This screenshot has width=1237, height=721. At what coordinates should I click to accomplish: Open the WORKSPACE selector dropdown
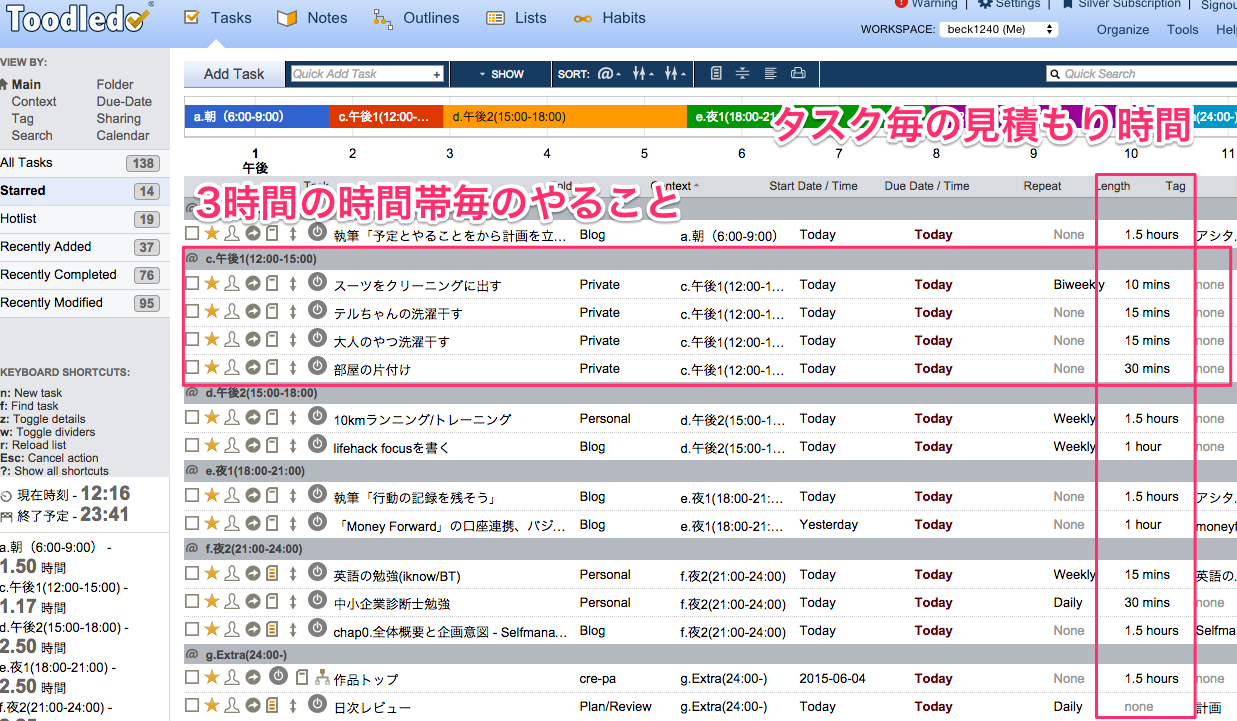click(998, 30)
